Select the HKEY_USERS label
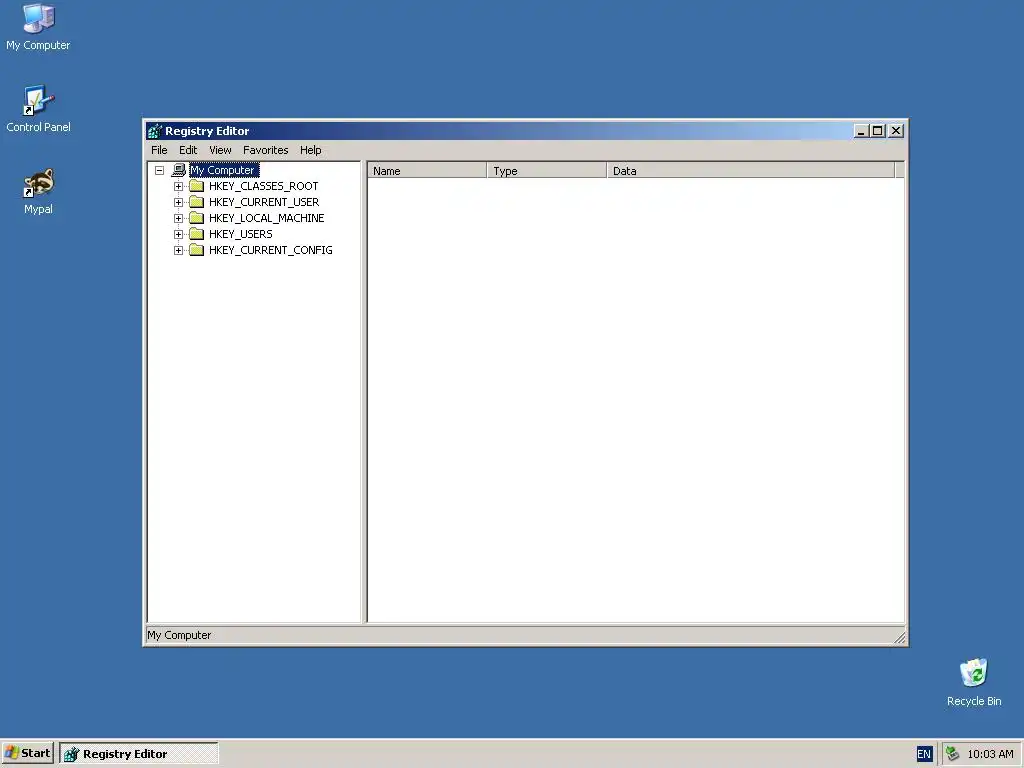Image resolution: width=1024 pixels, height=768 pixels. 241,234
